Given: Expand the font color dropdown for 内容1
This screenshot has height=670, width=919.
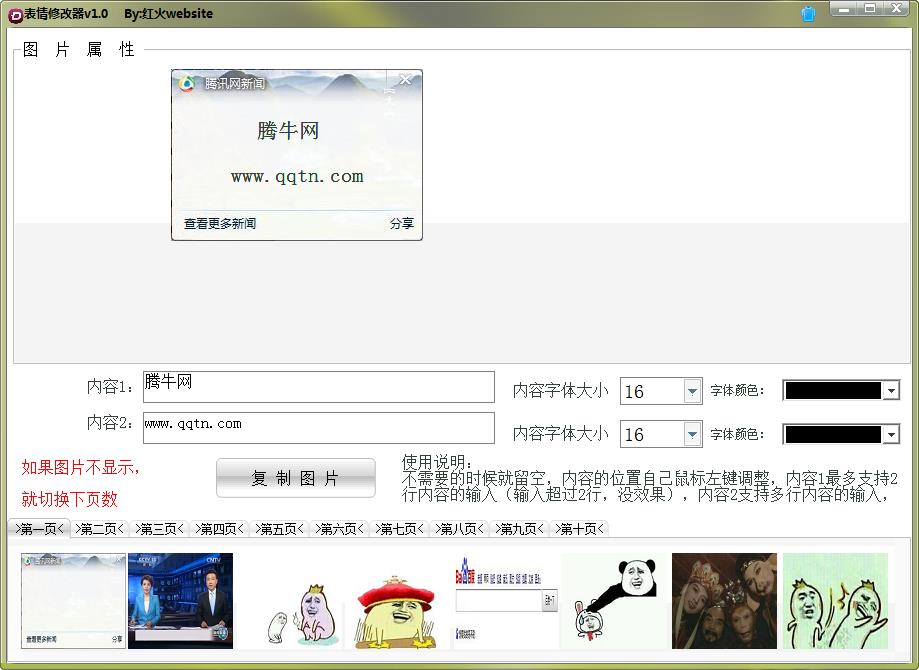Looking at the screenshot, I should [891, 391].
